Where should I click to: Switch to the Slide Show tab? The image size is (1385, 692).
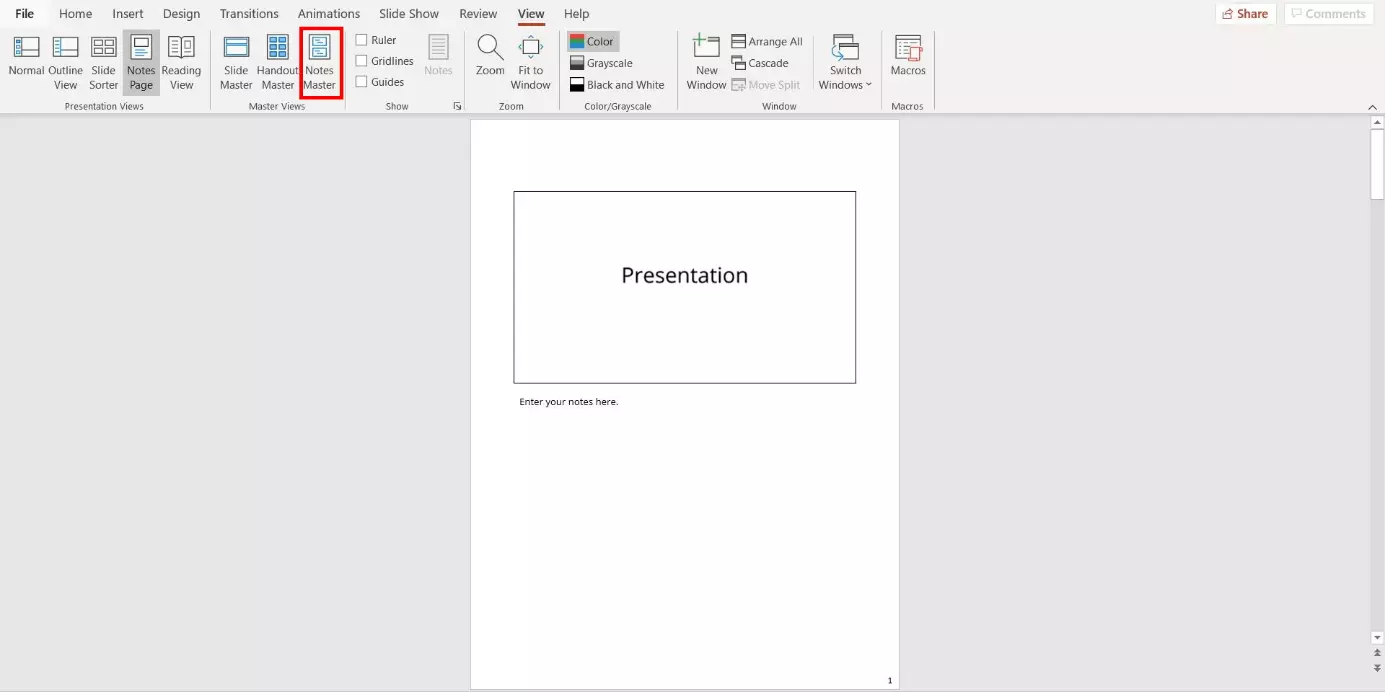click(409, 14)
